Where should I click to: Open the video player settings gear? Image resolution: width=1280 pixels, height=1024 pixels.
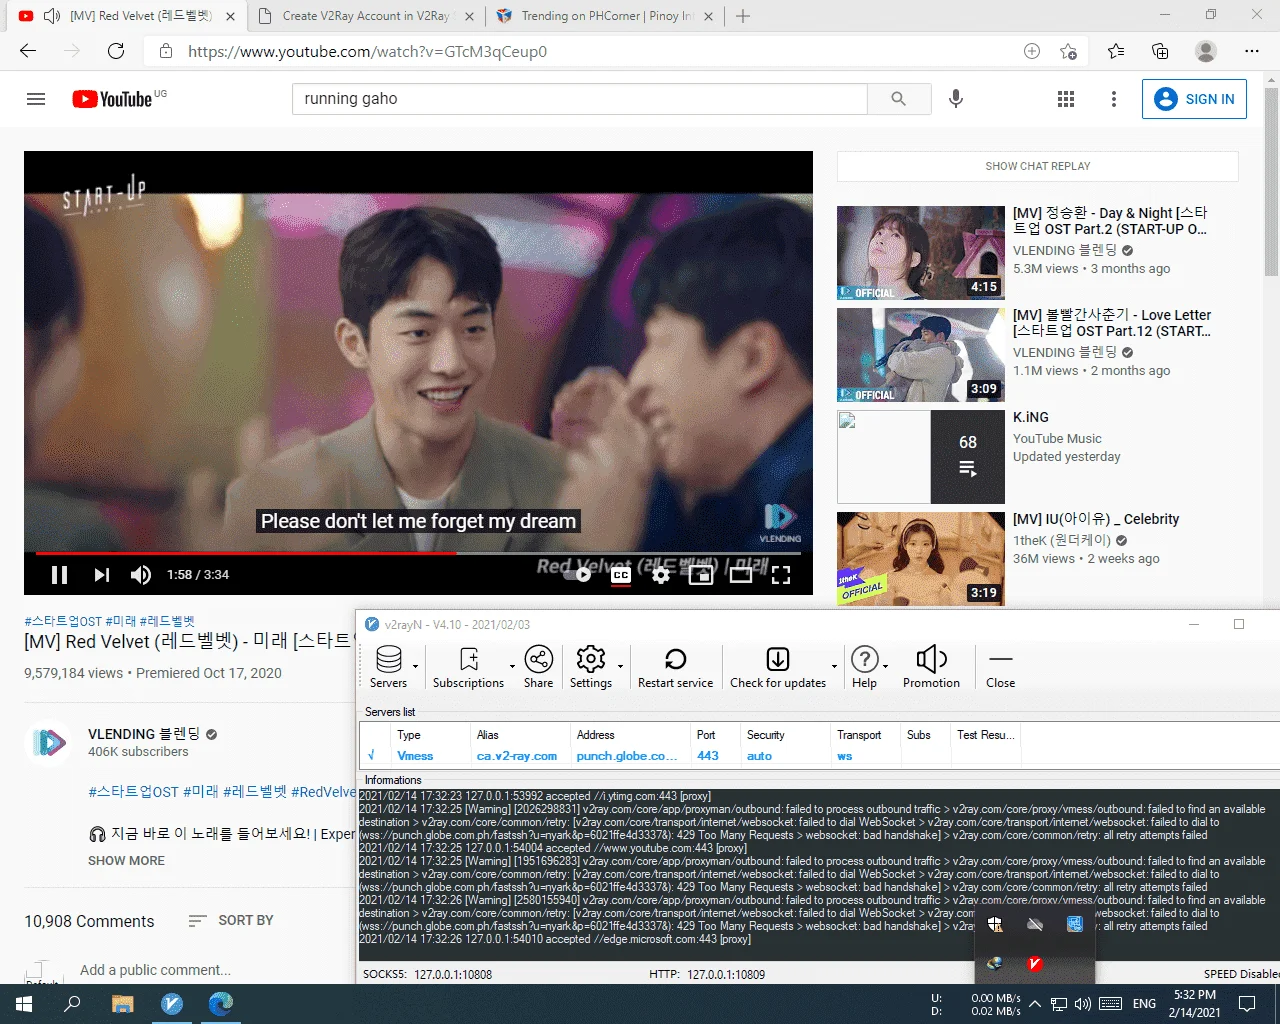661,575
